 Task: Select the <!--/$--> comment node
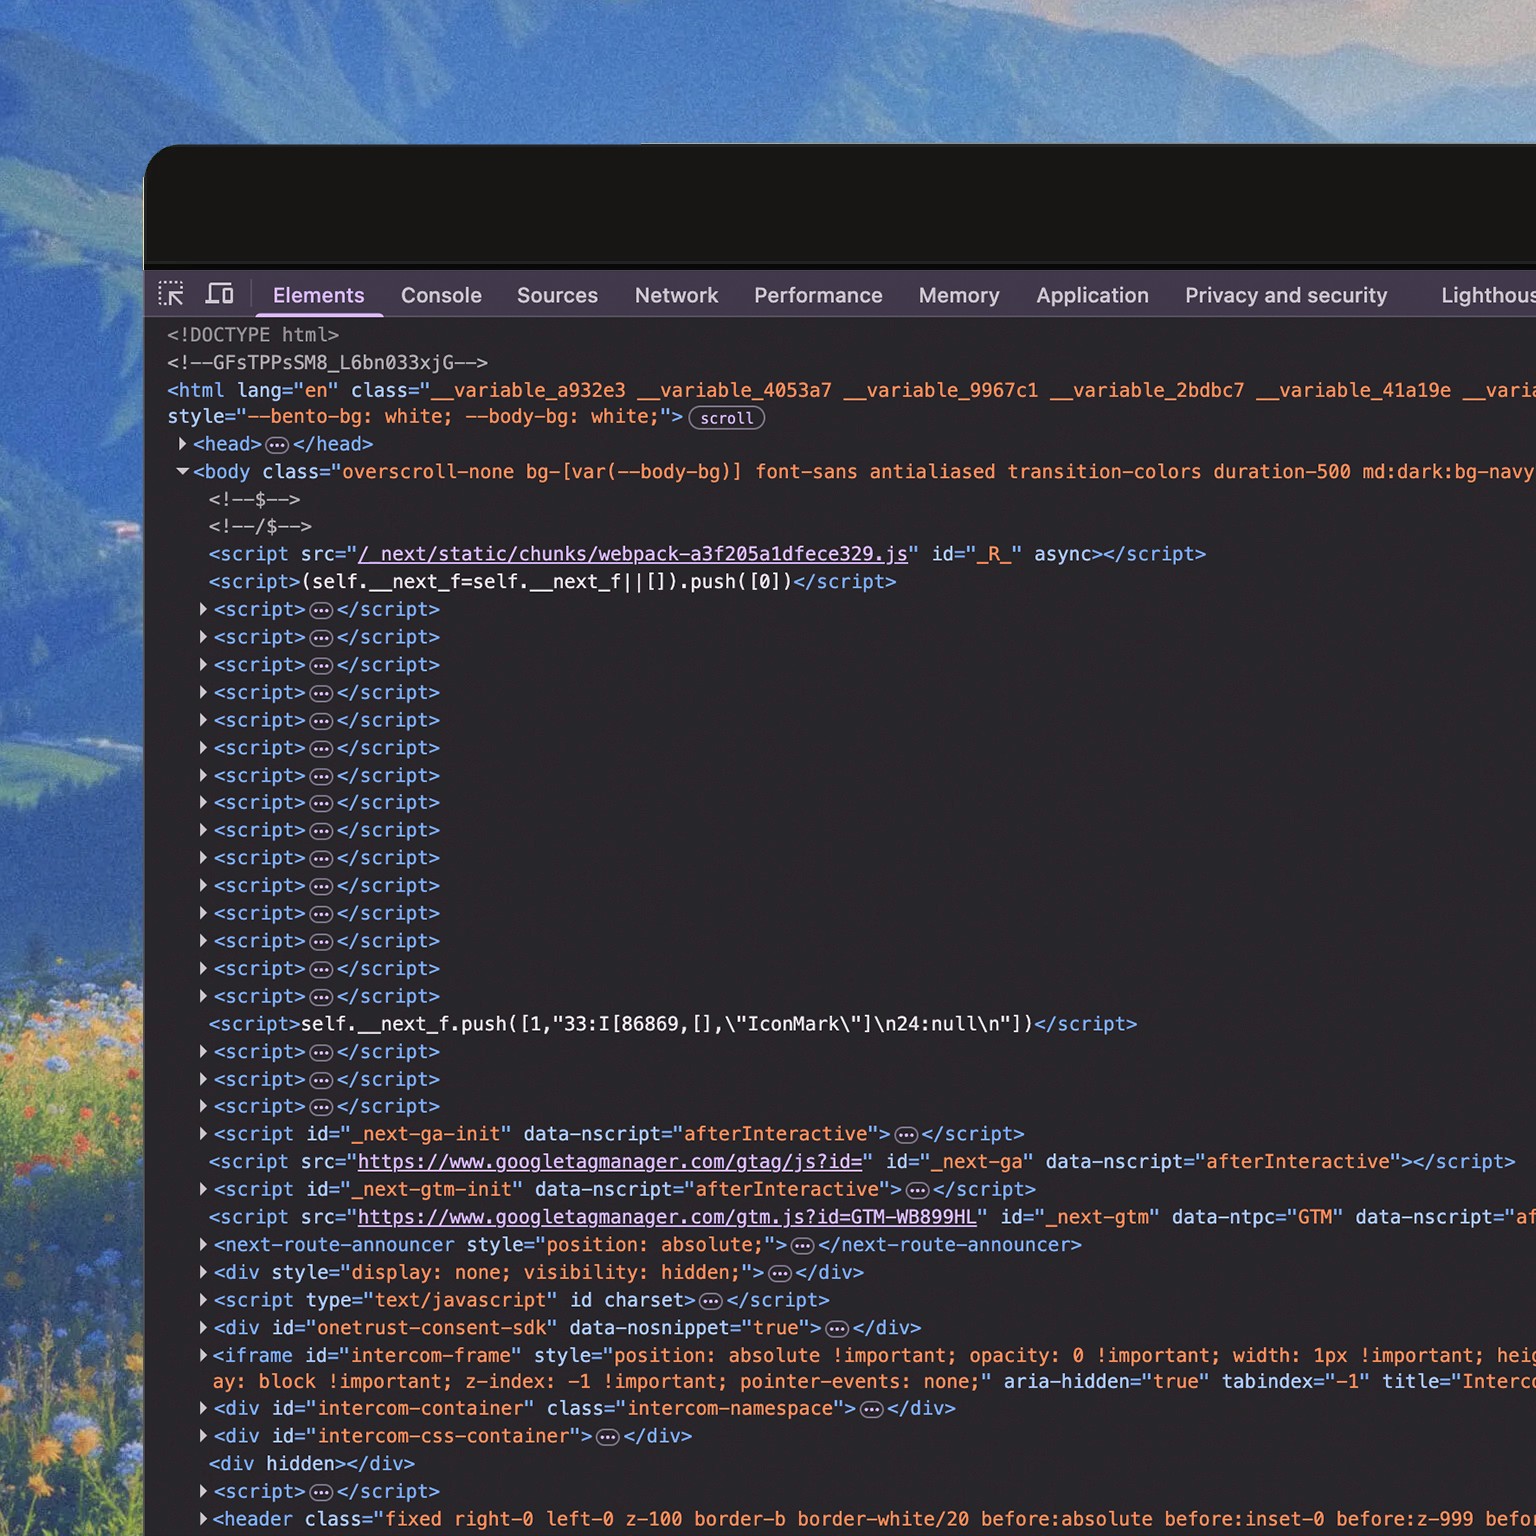pos(260,526)
